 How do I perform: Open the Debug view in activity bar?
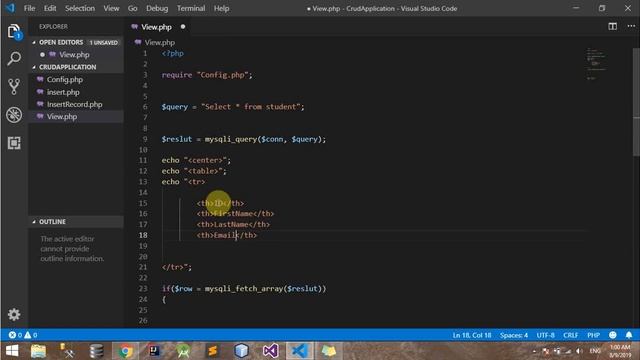click(x=14, y=115)
